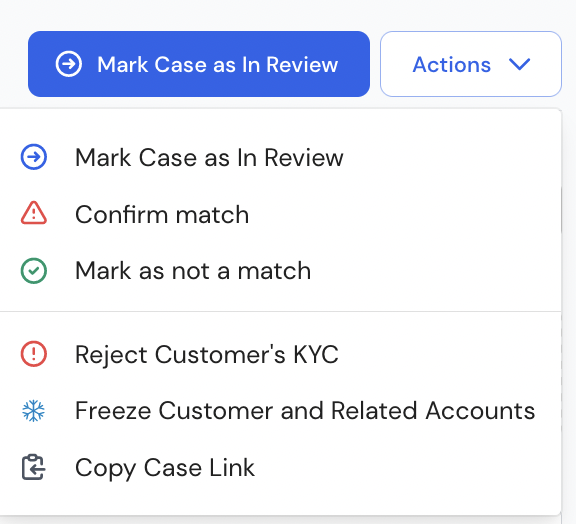Choose Copy Case Link
Screen dimensions: 576x524
281,467
